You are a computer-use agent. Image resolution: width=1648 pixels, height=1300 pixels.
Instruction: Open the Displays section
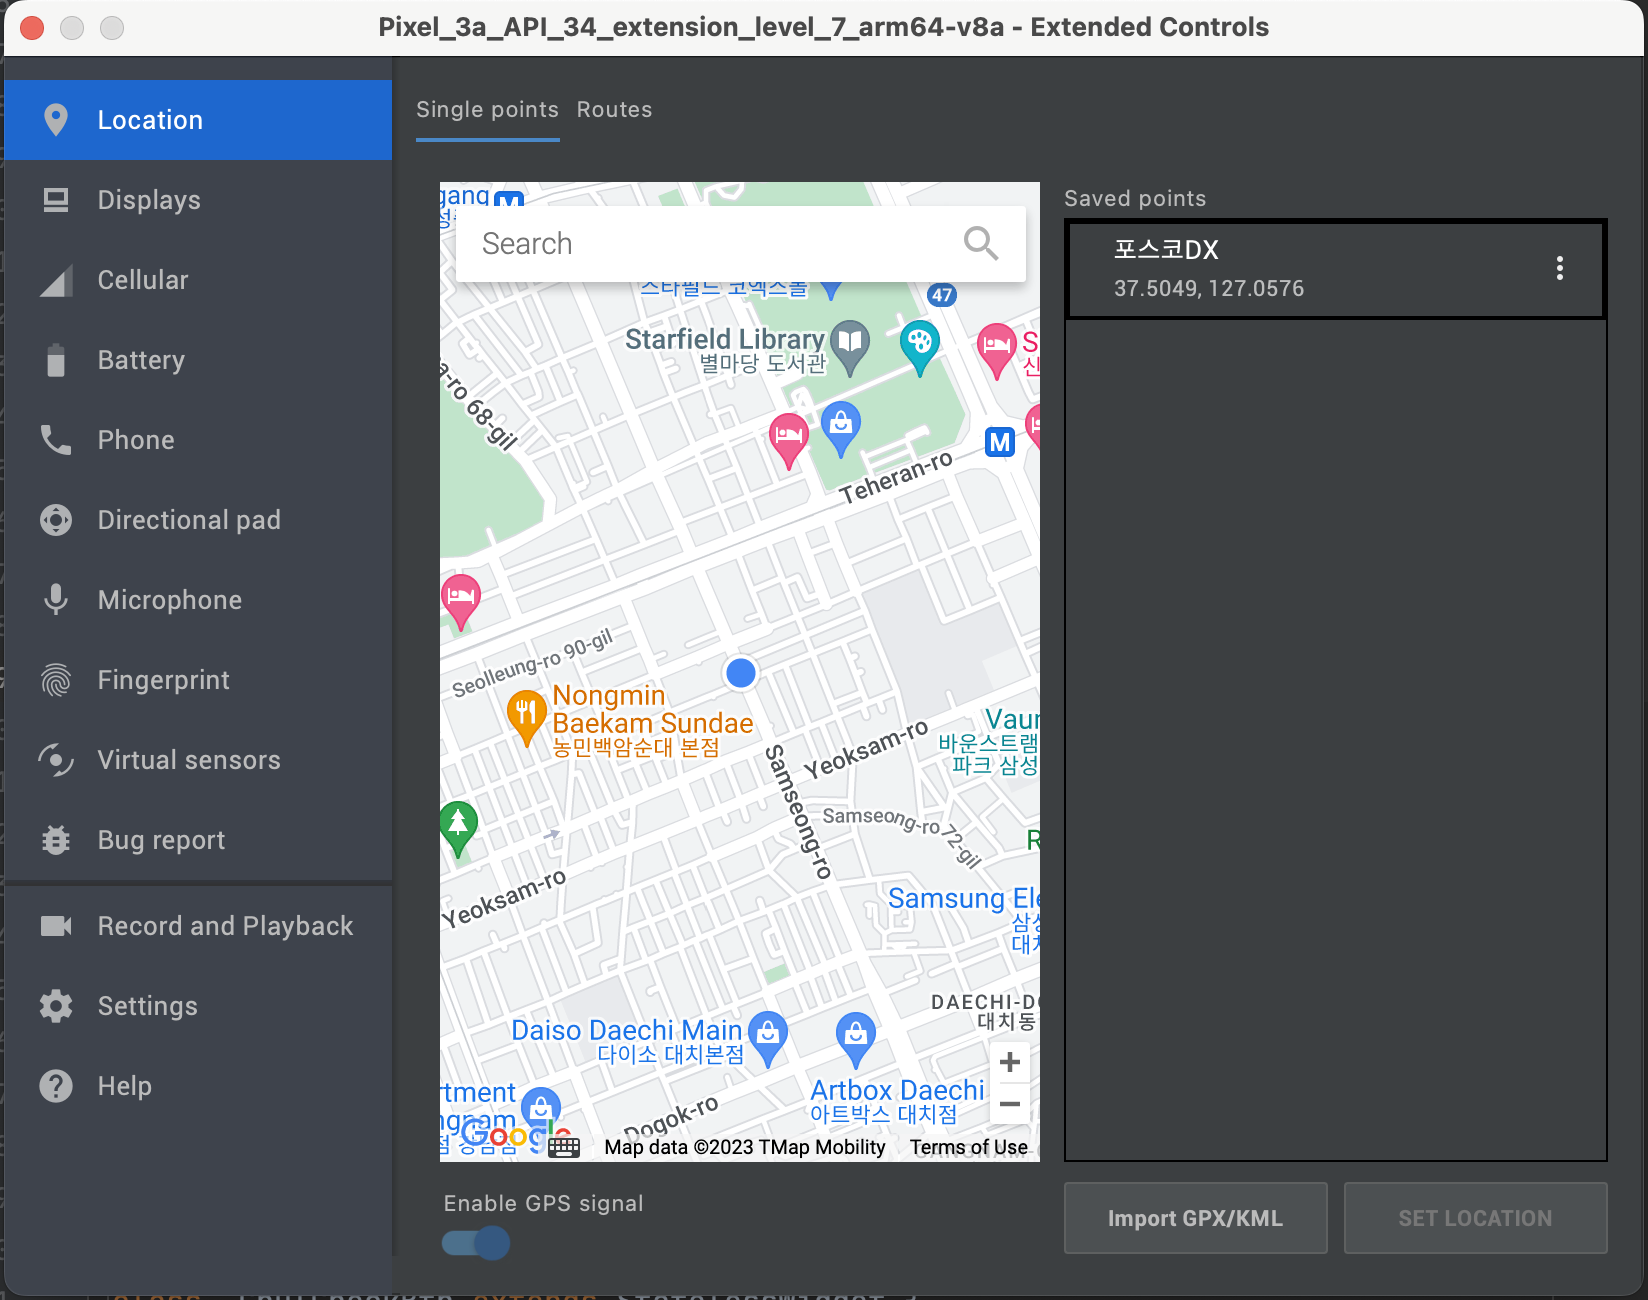coord(198,200)
